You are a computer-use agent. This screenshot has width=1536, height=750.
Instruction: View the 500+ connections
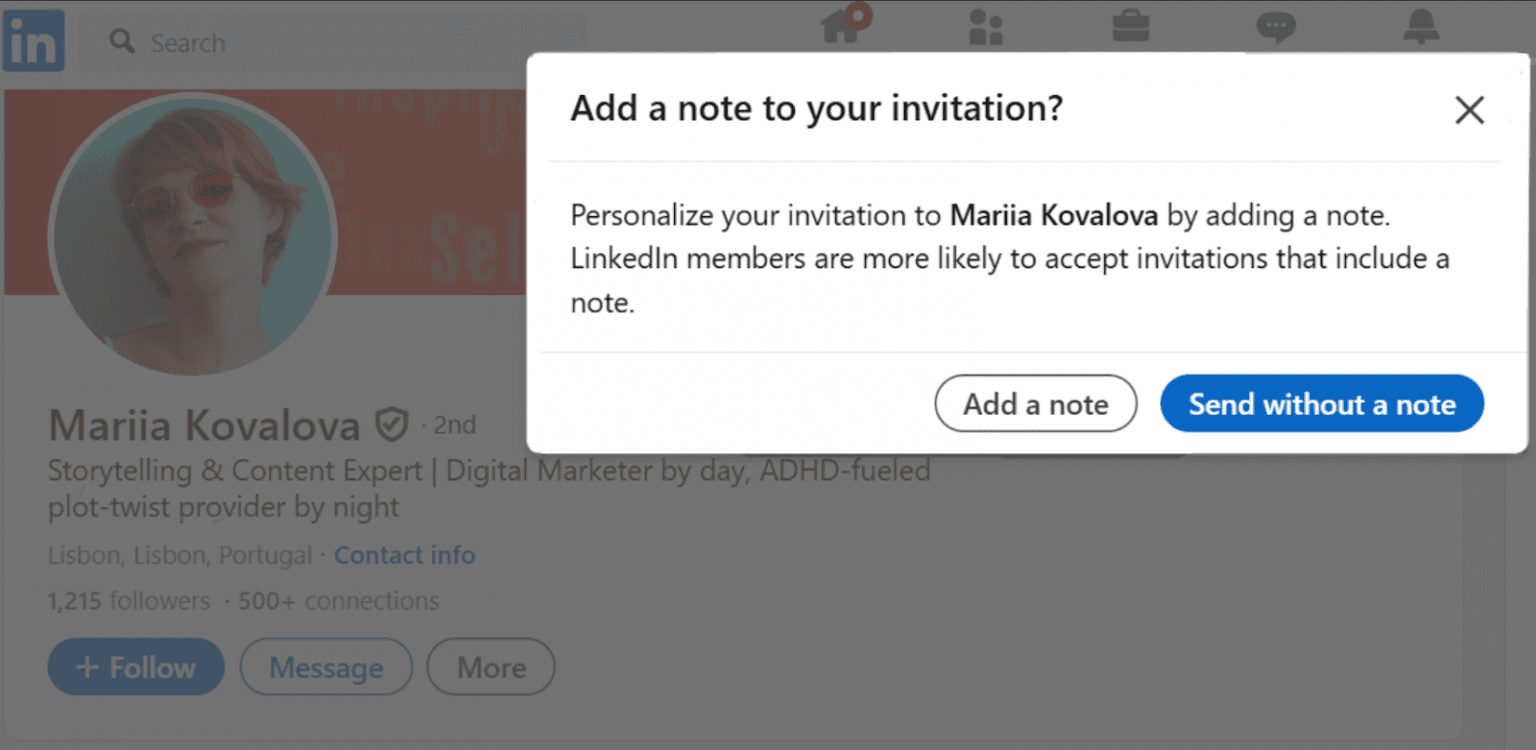(338, 601)
